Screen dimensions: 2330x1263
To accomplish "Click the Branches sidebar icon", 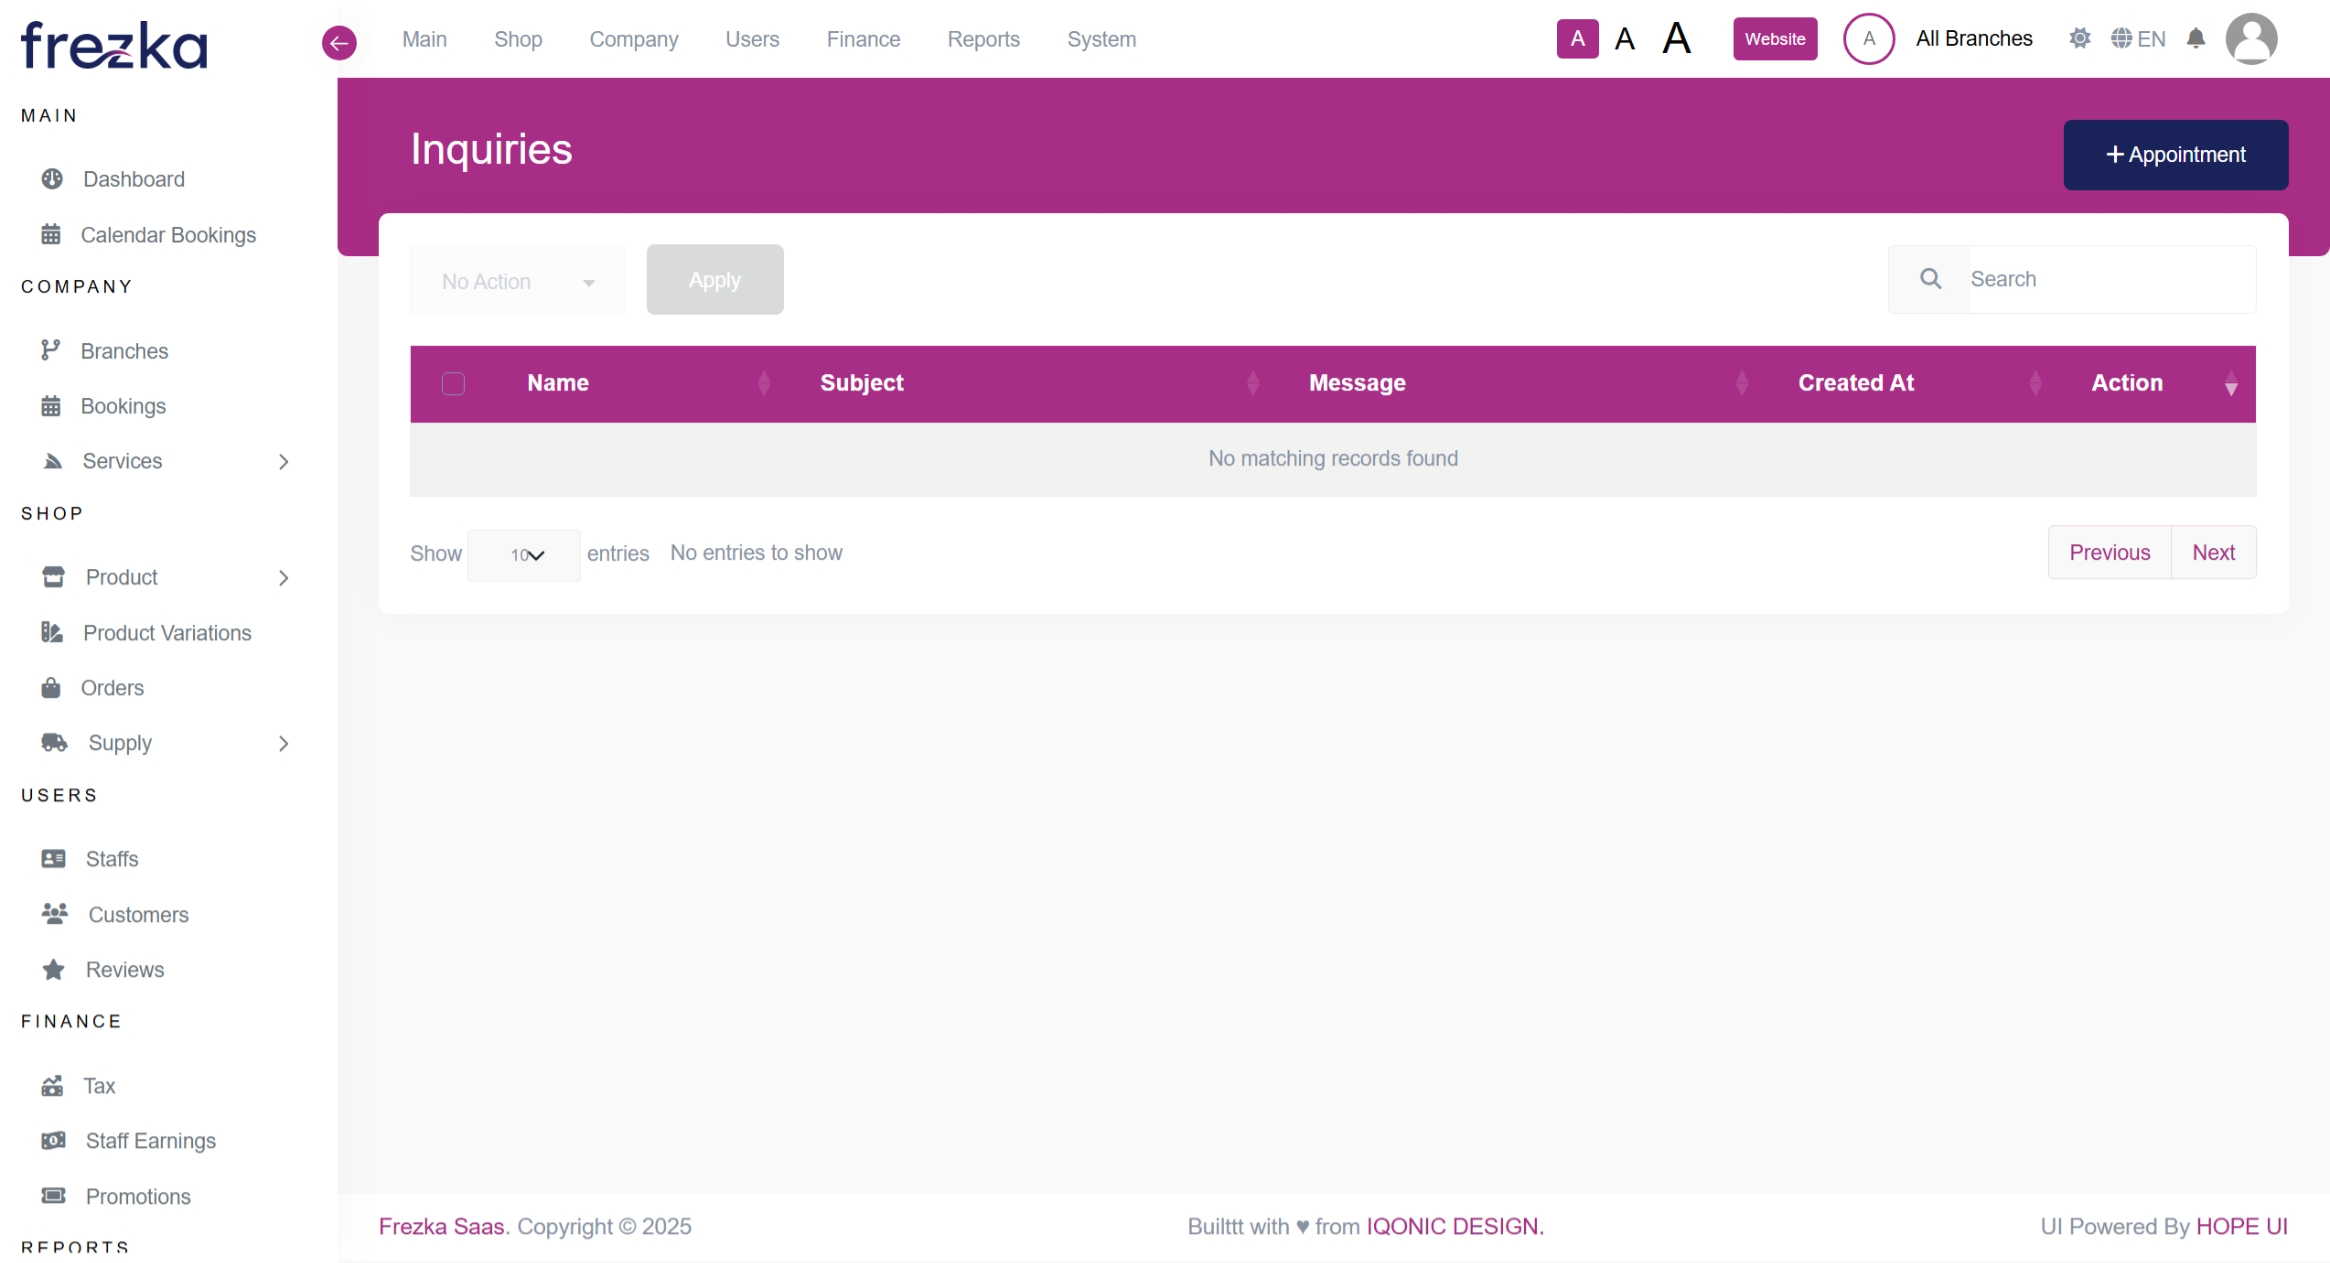I will [x=50, y=350].
